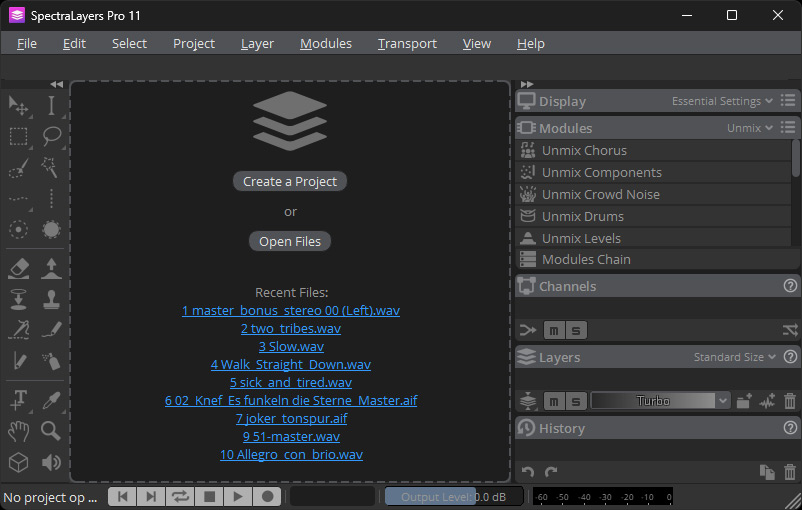
Task: Open the Channels panel help icon
Action: tap(790, 286)
